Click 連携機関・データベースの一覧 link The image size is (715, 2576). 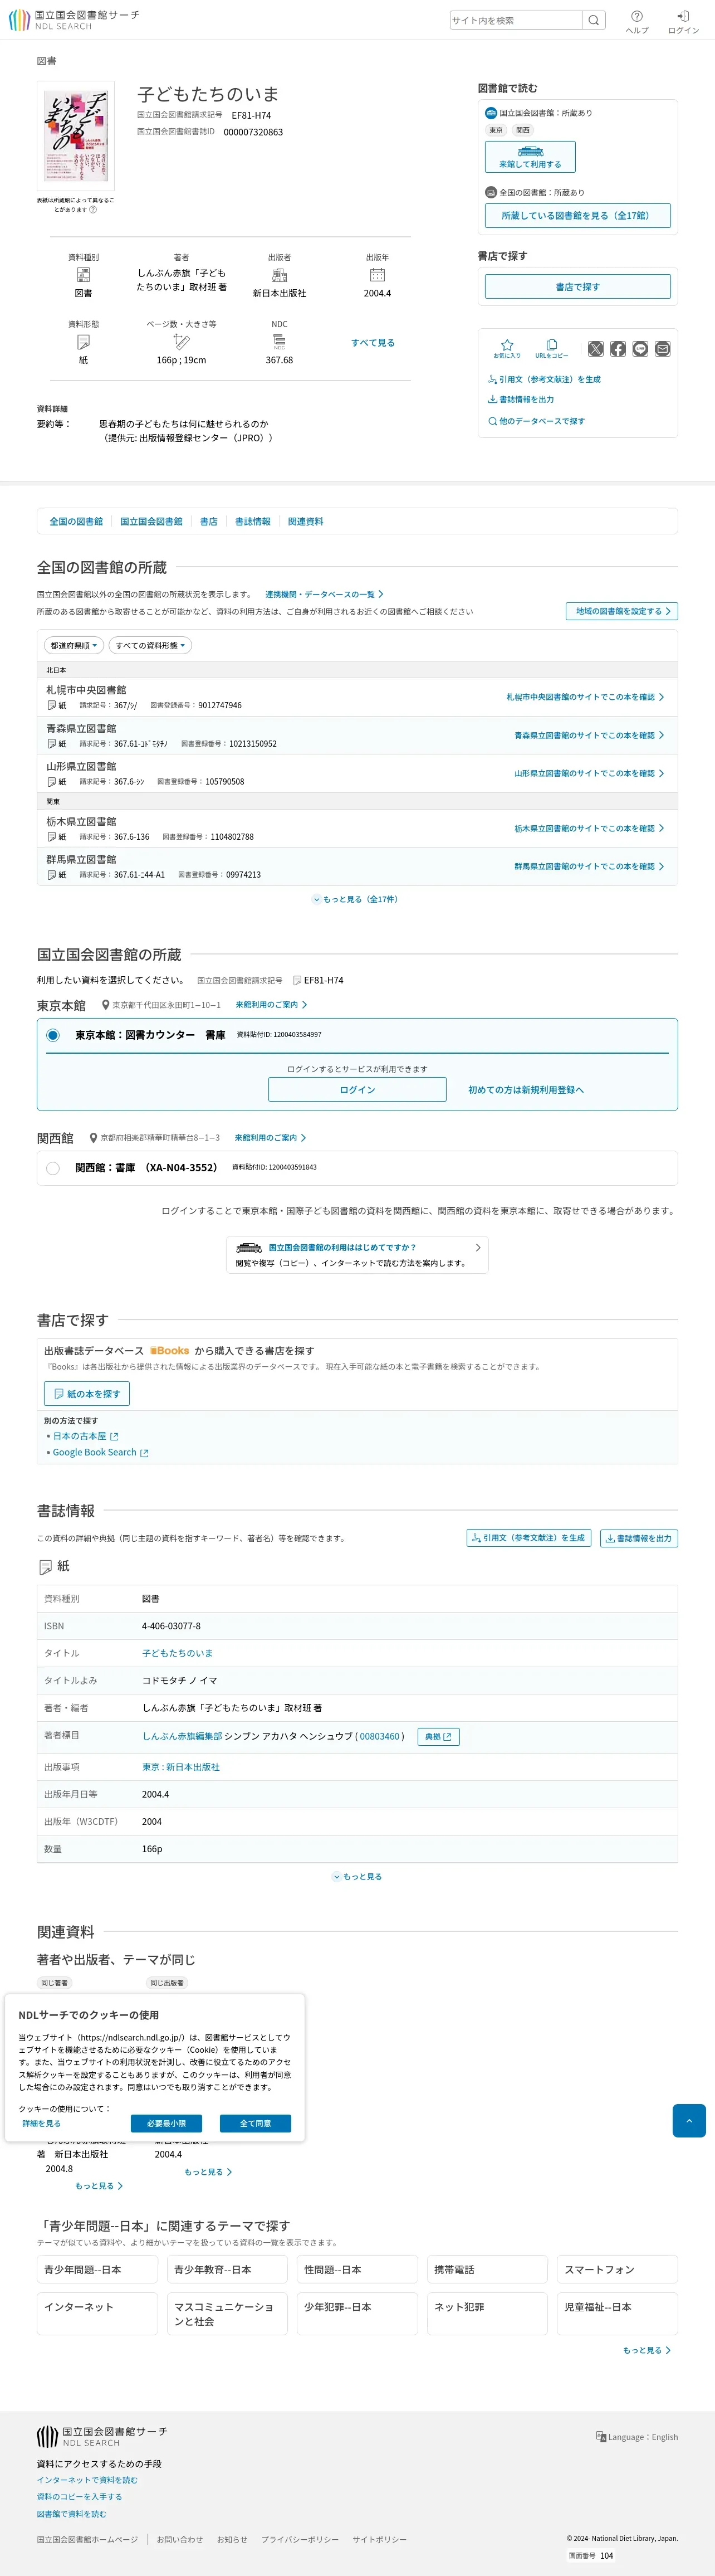point(324,594)
